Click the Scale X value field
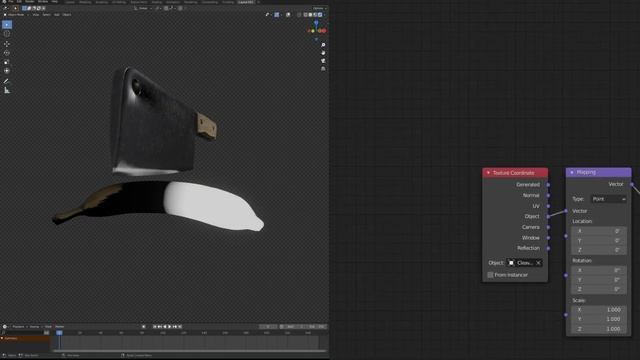 coord(599,310)
